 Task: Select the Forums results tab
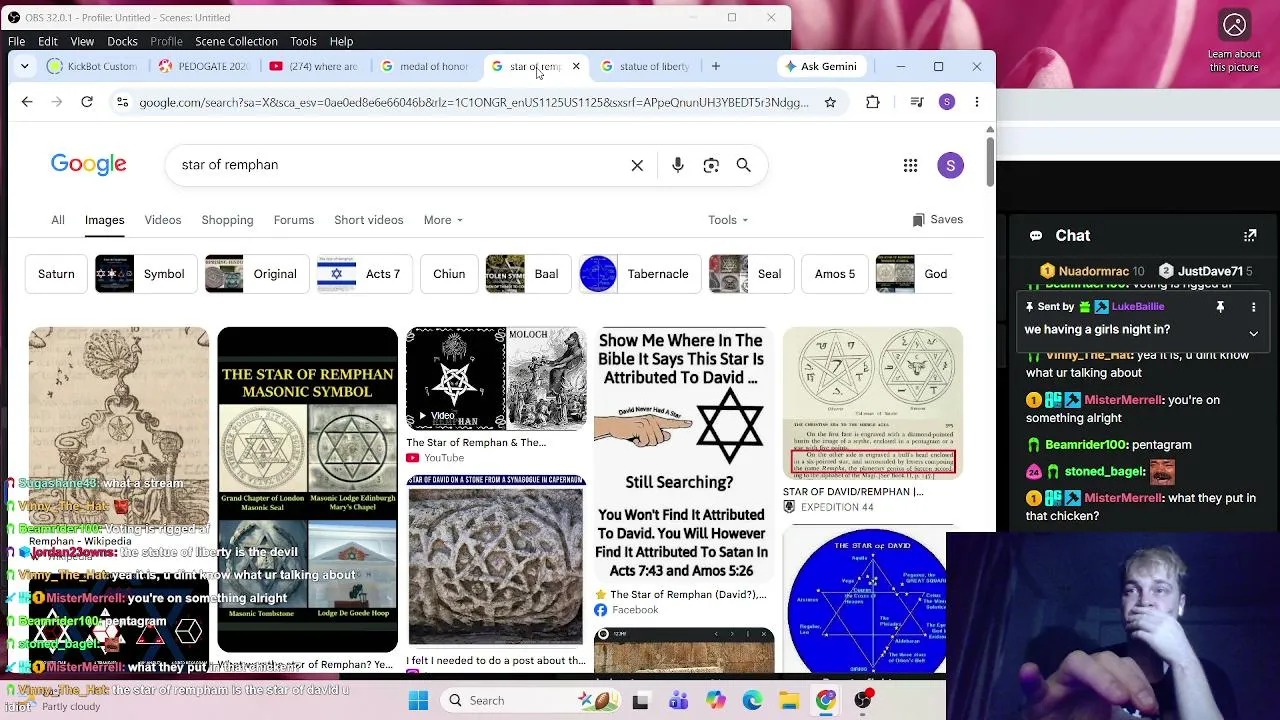tap(294, 220)
